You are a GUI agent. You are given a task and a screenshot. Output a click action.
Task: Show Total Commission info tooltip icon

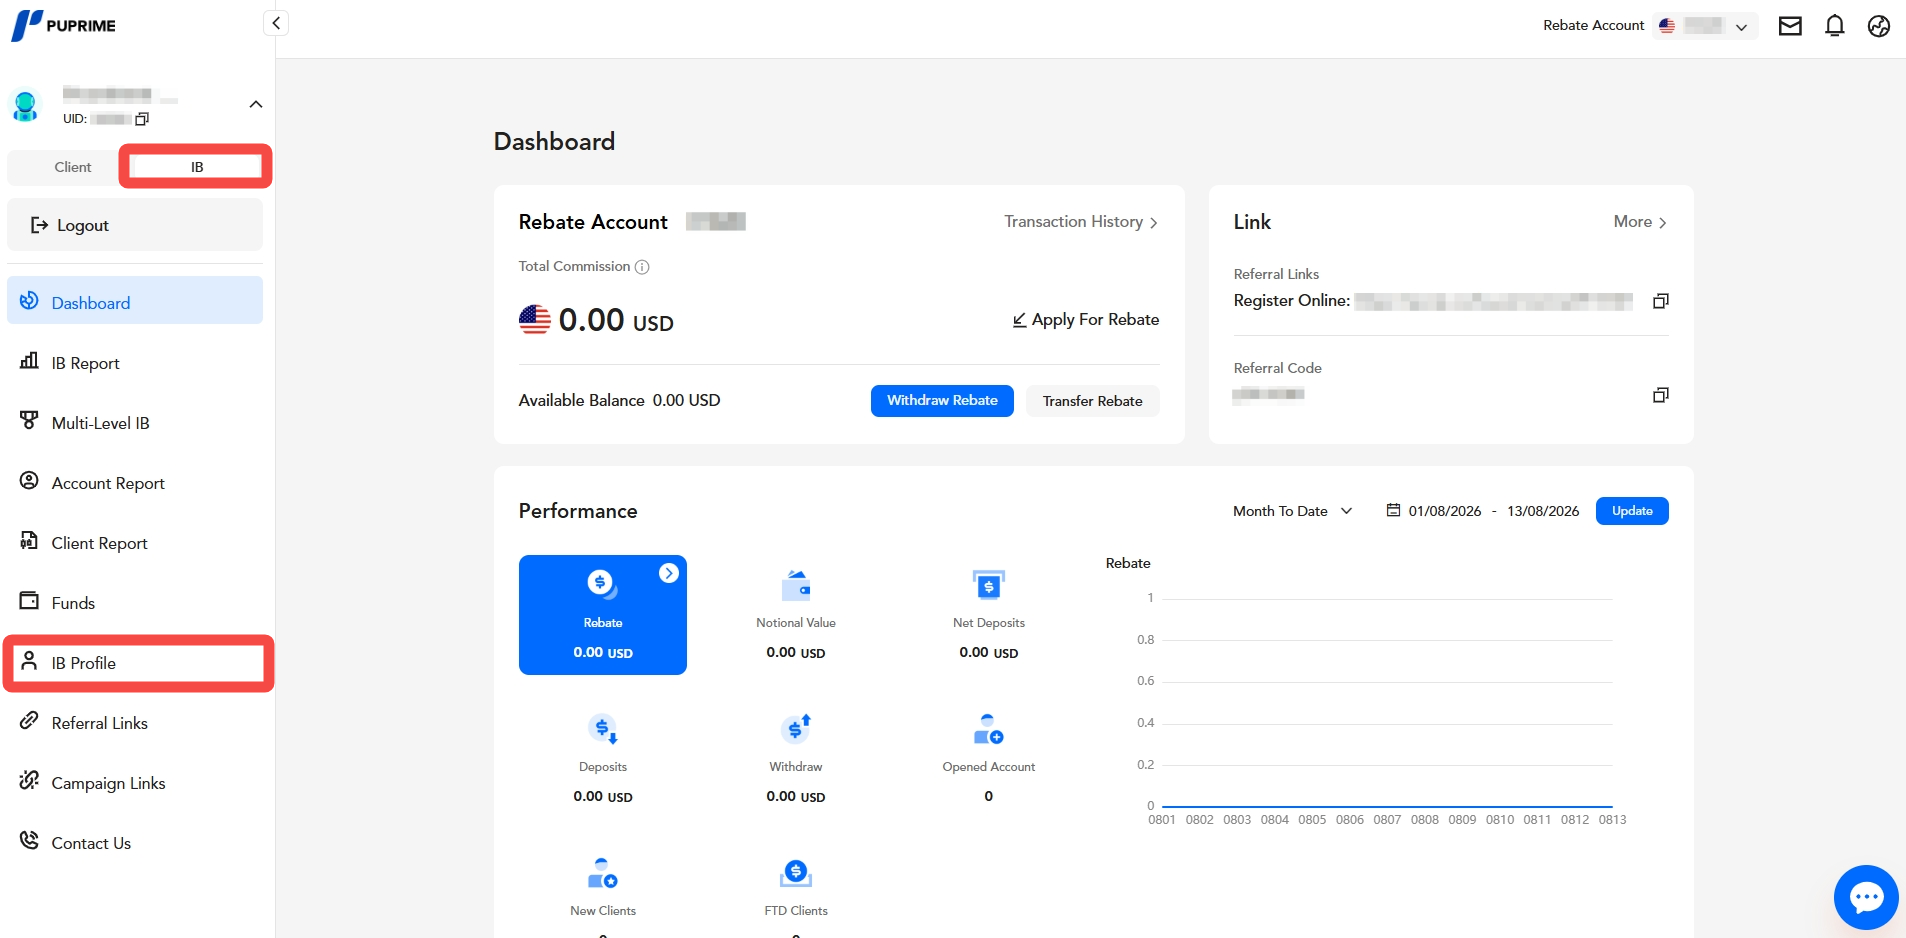pyautogui.click(x=642, y=267)
